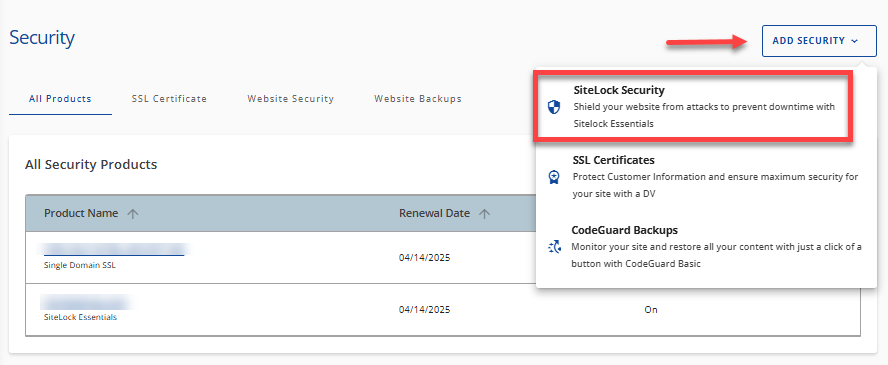Click the SiteLock Security shield icon
Viewport: 888px width, 365px height.
point(554,108)
